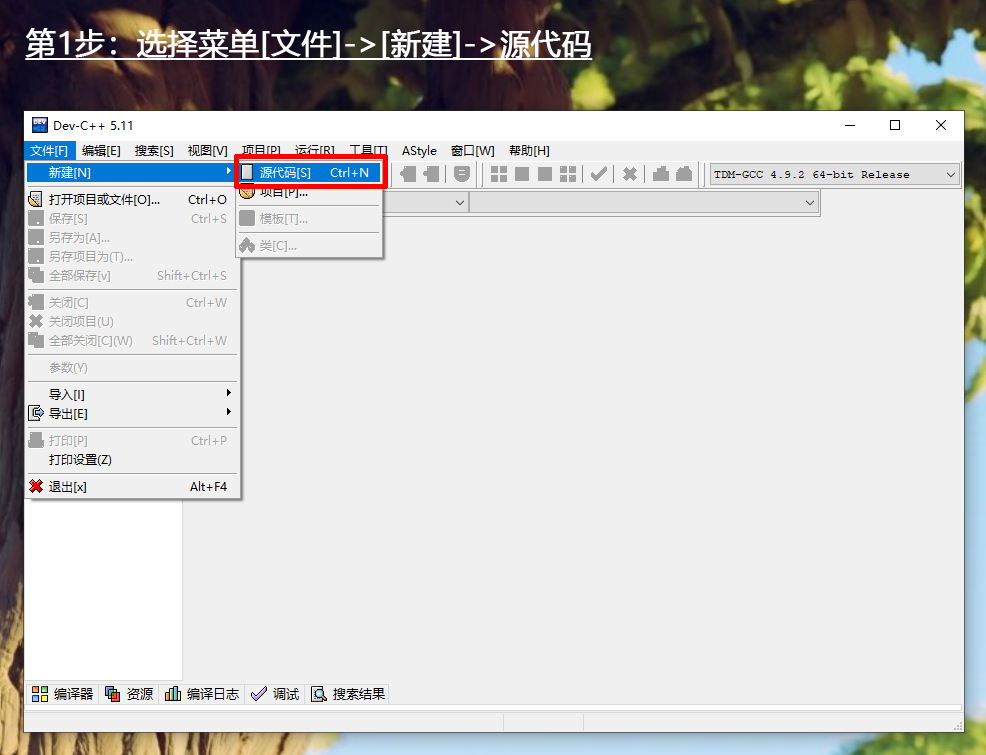The image size is (986, 755).
Task: Click the export icon beside 导出[E]
Action: 36,414
